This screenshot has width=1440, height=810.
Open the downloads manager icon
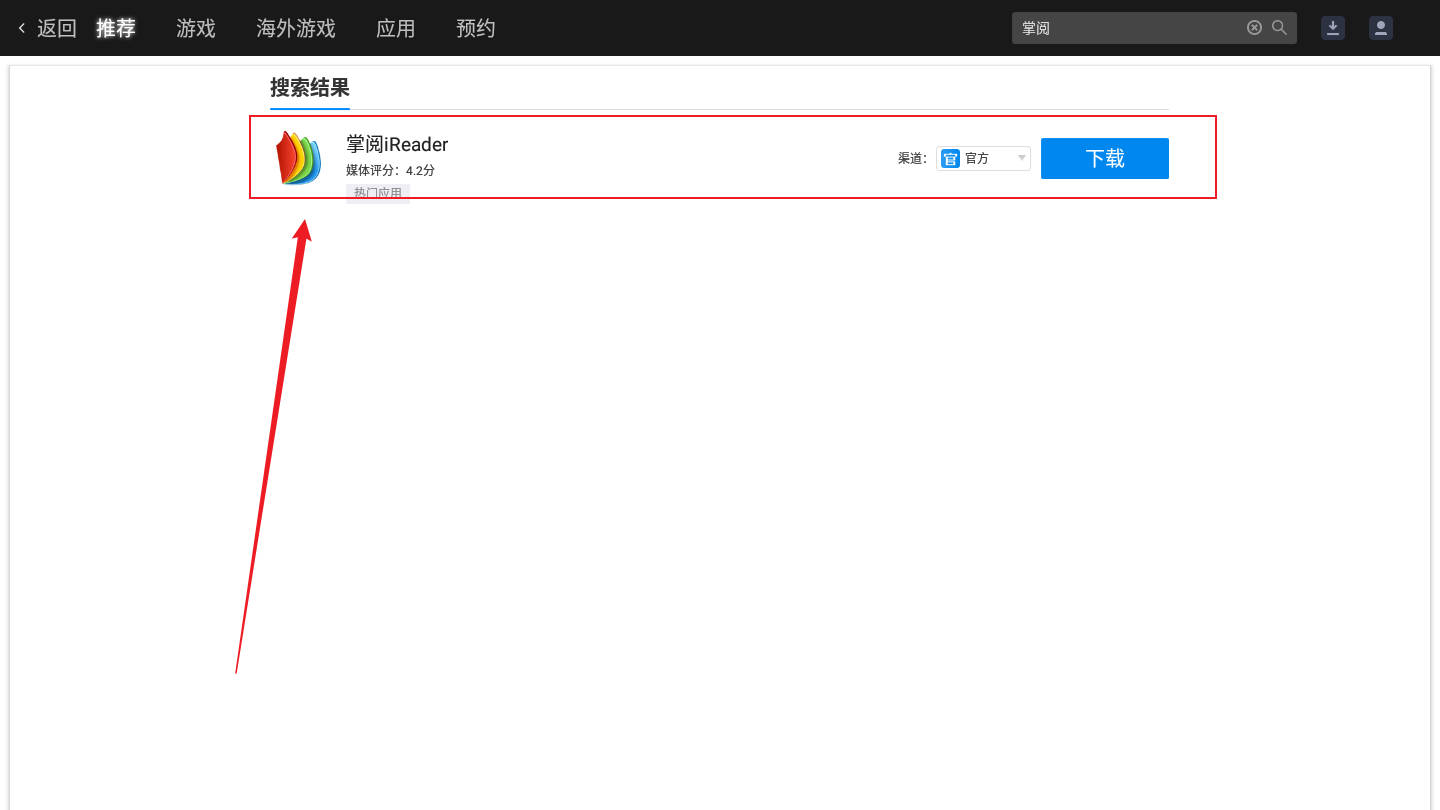tap(1333, 28)
